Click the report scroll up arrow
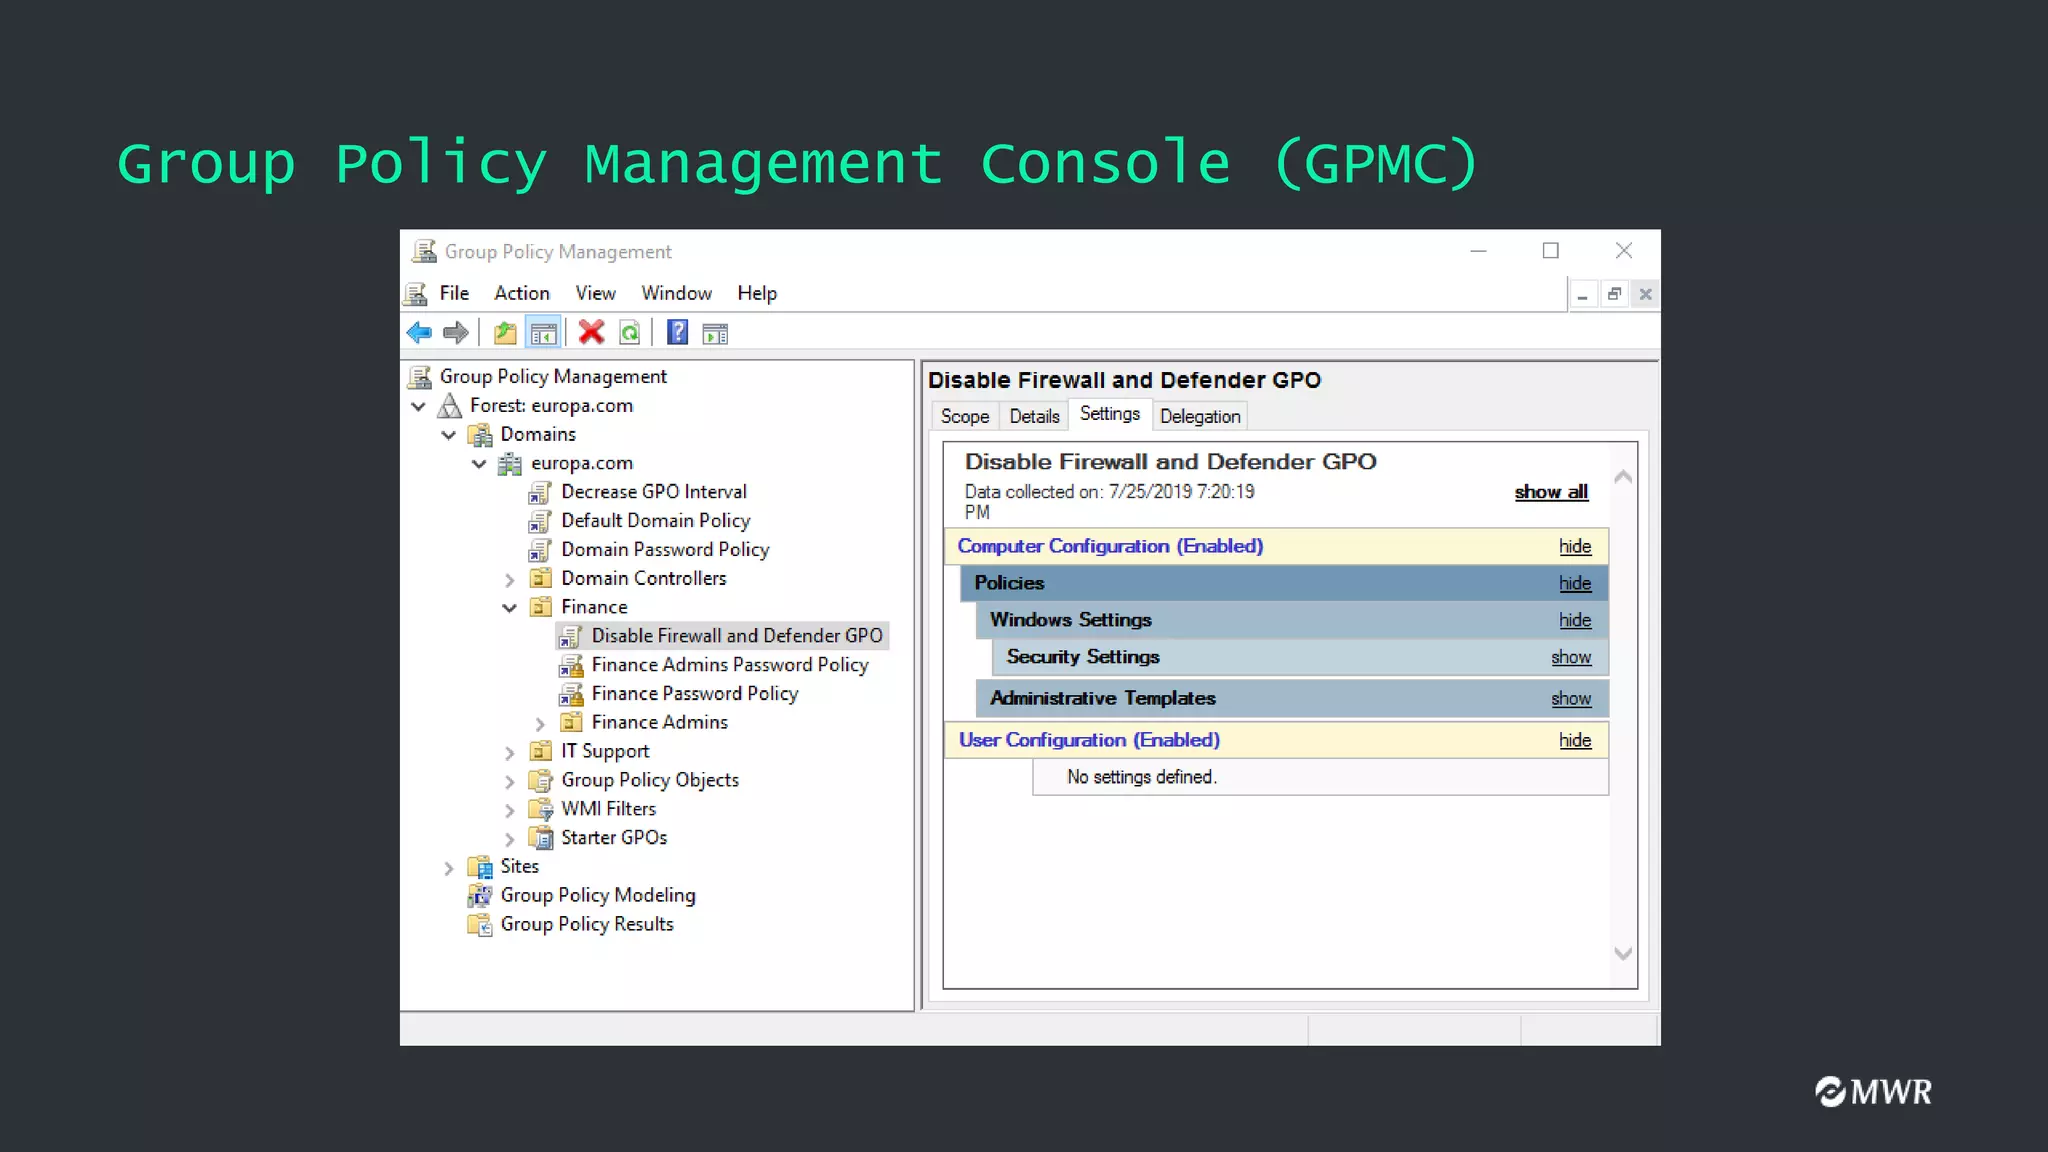The image size is (2048, 1152). [x=1623, y=477]
